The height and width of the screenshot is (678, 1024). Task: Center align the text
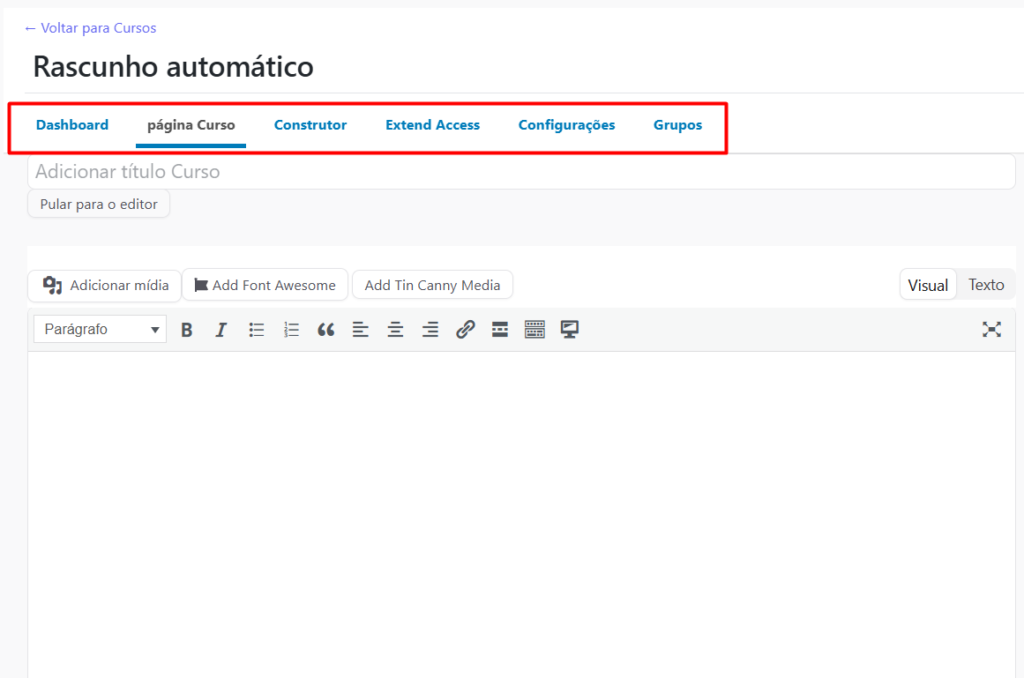396,330
